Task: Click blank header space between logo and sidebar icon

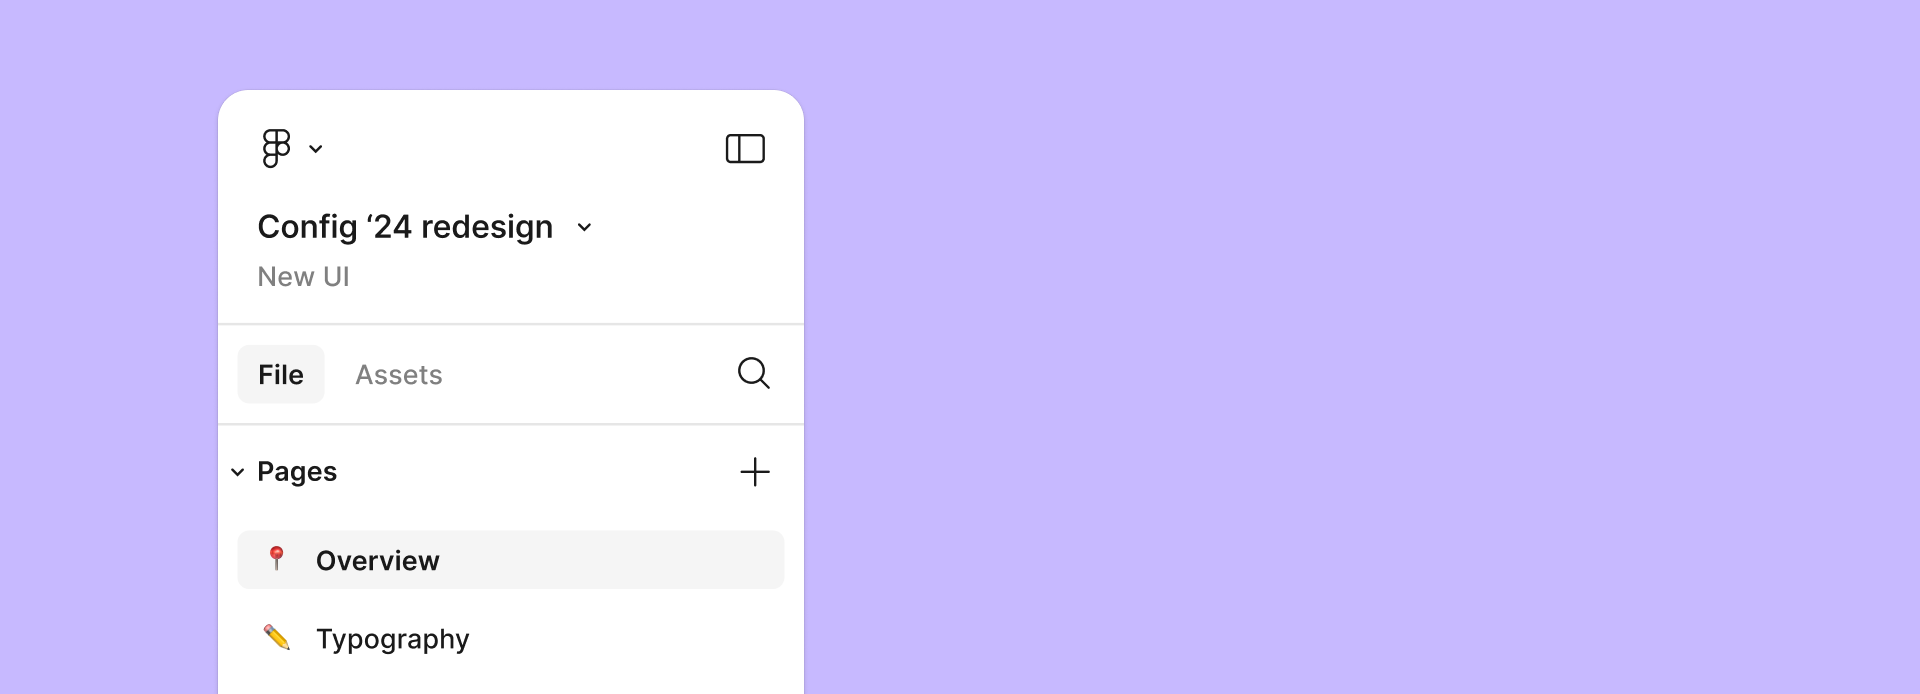Action: coord(520,149)
